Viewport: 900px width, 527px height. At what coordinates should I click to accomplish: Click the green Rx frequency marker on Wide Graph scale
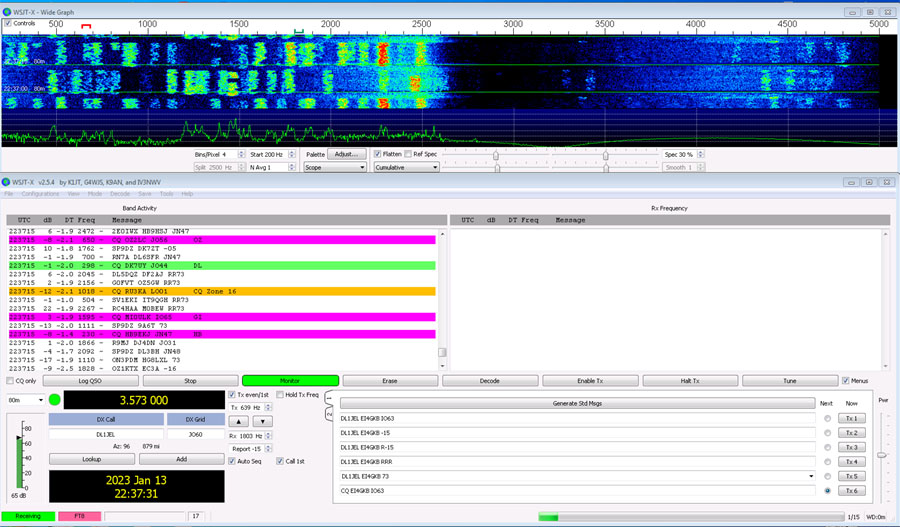click(298, 31)
